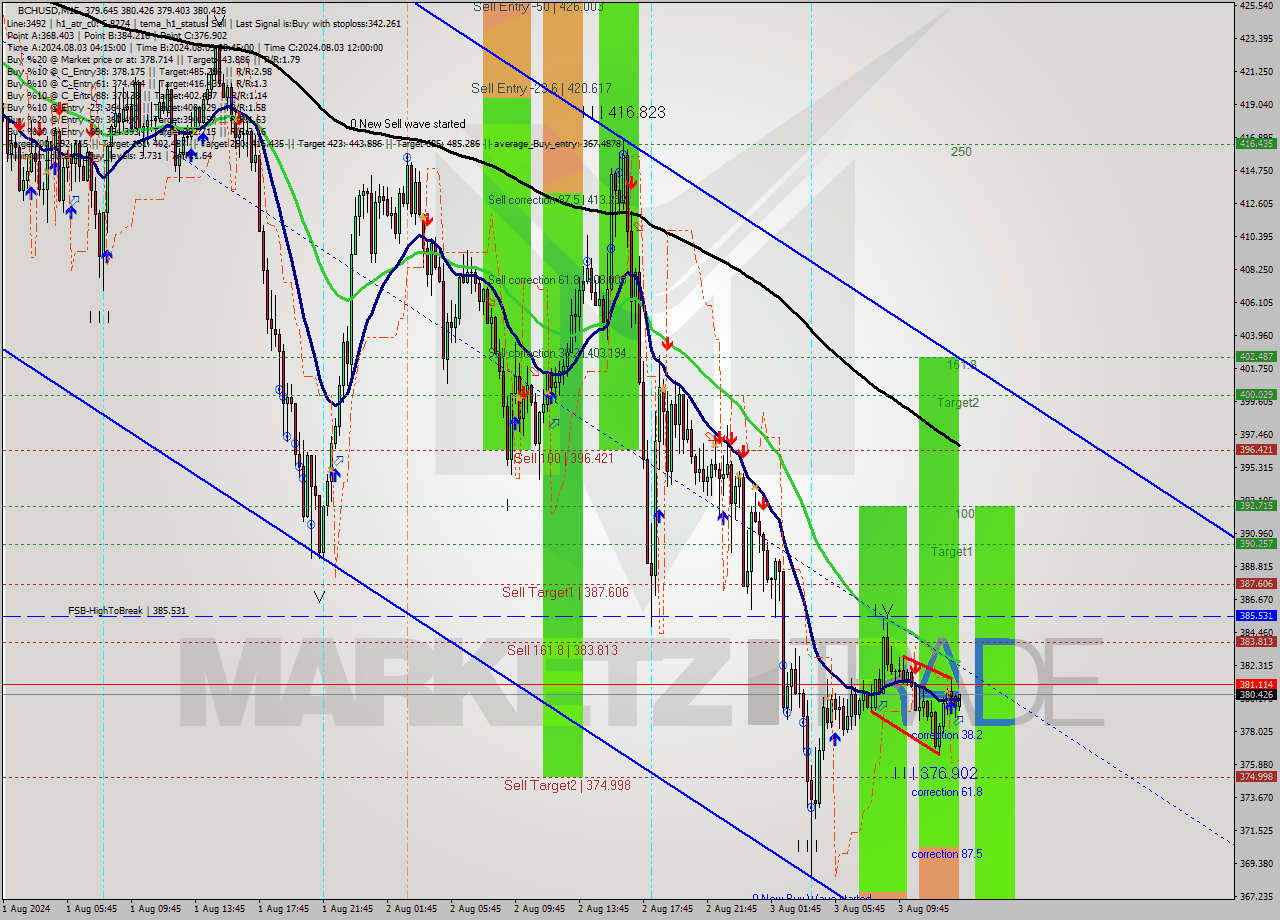Select the 'Sell Entry -50 | 426.003' label

click(x=538, y=6)
